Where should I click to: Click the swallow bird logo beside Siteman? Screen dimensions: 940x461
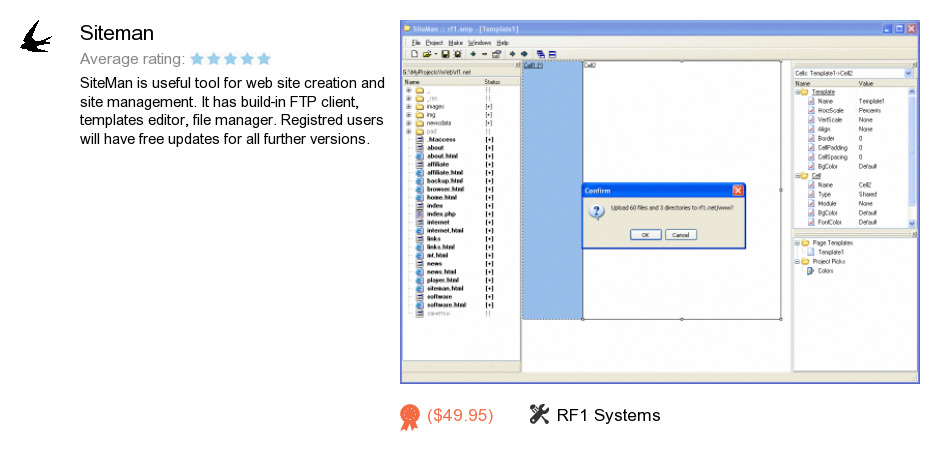tap(36, 37)
